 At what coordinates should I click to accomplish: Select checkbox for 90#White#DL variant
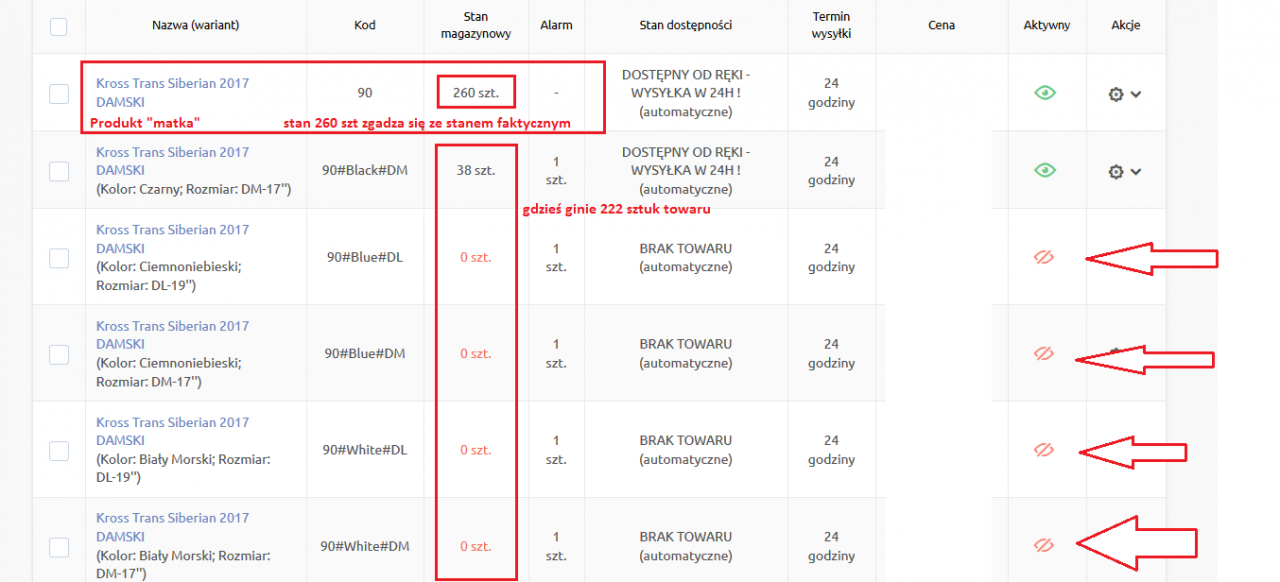[59, 450]
